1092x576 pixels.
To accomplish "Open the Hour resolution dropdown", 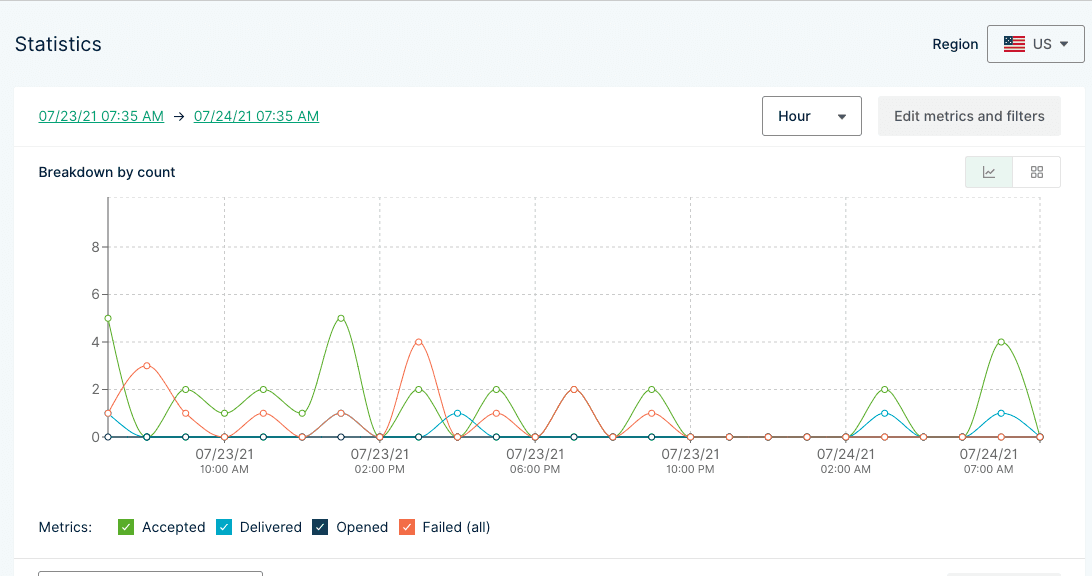I will 811,116.
